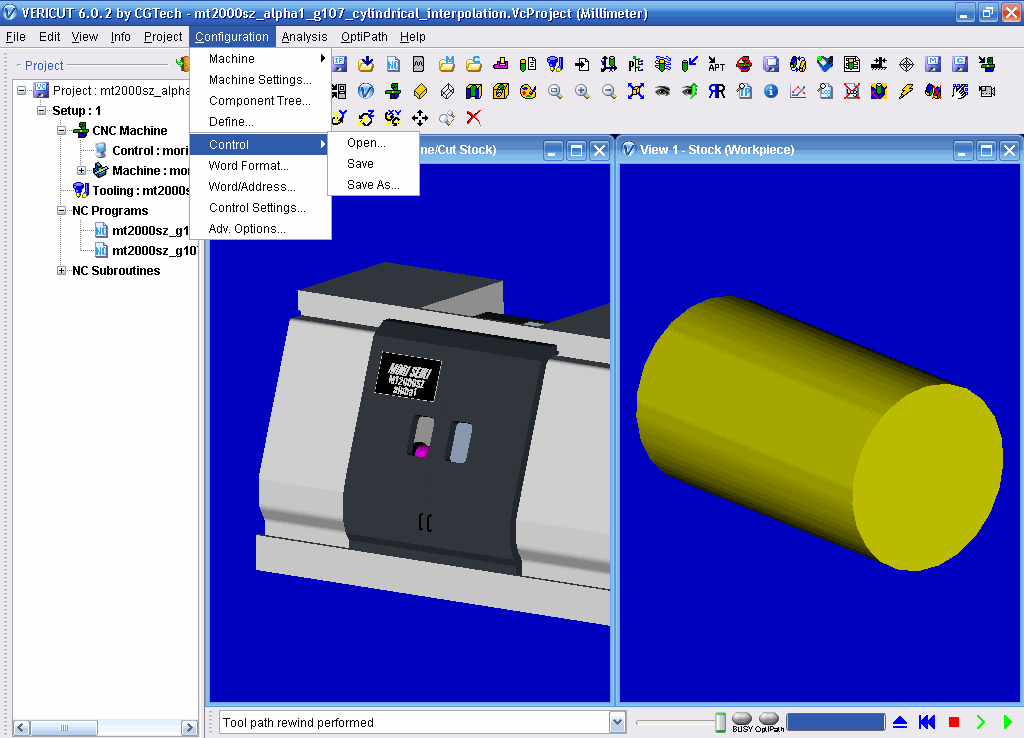
Task: Click the save control file icon
Action: pos(959,64)
